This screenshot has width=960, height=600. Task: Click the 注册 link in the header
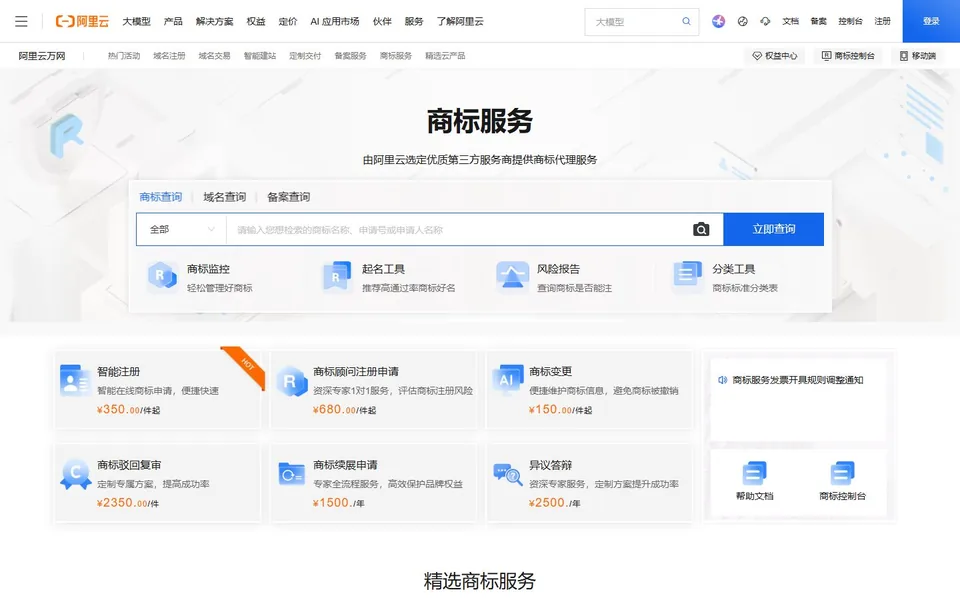[x=882, y=21]
